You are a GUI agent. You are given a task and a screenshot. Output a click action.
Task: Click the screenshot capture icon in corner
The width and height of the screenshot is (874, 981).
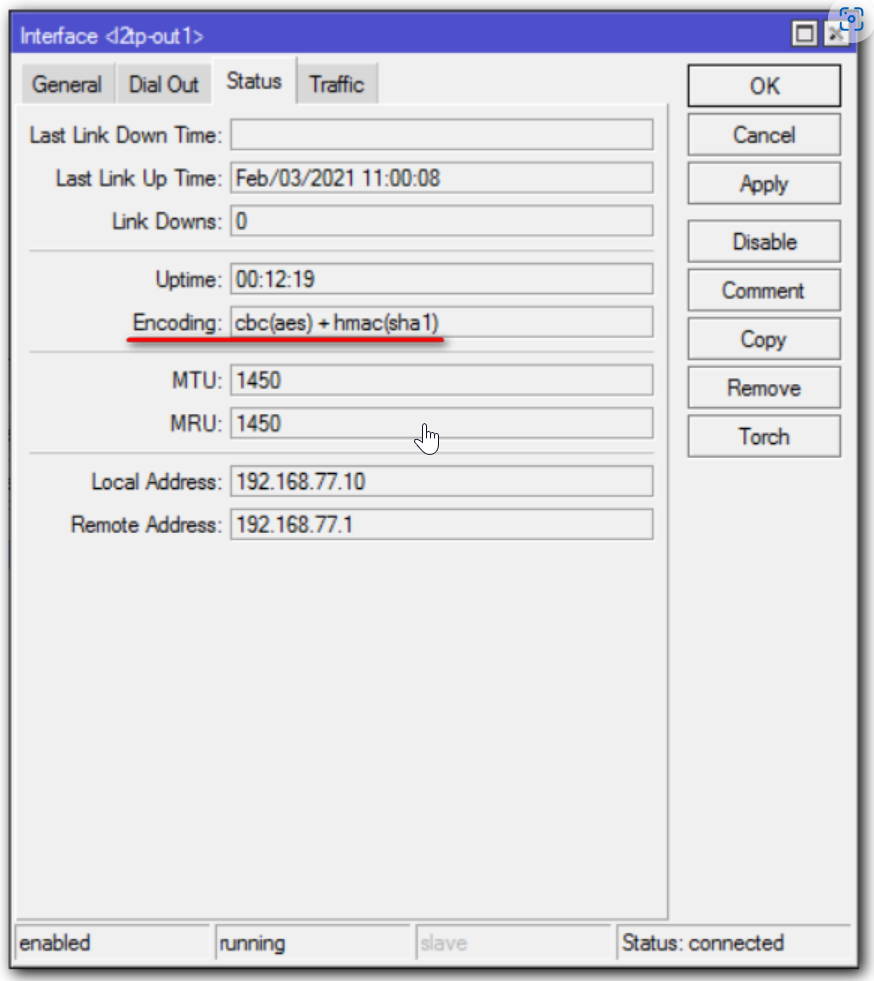pyautogui.click(x=851, y=19)
